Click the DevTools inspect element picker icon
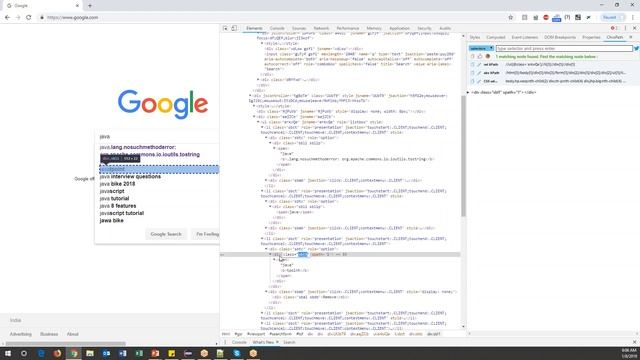 click(x=225, y=28)
